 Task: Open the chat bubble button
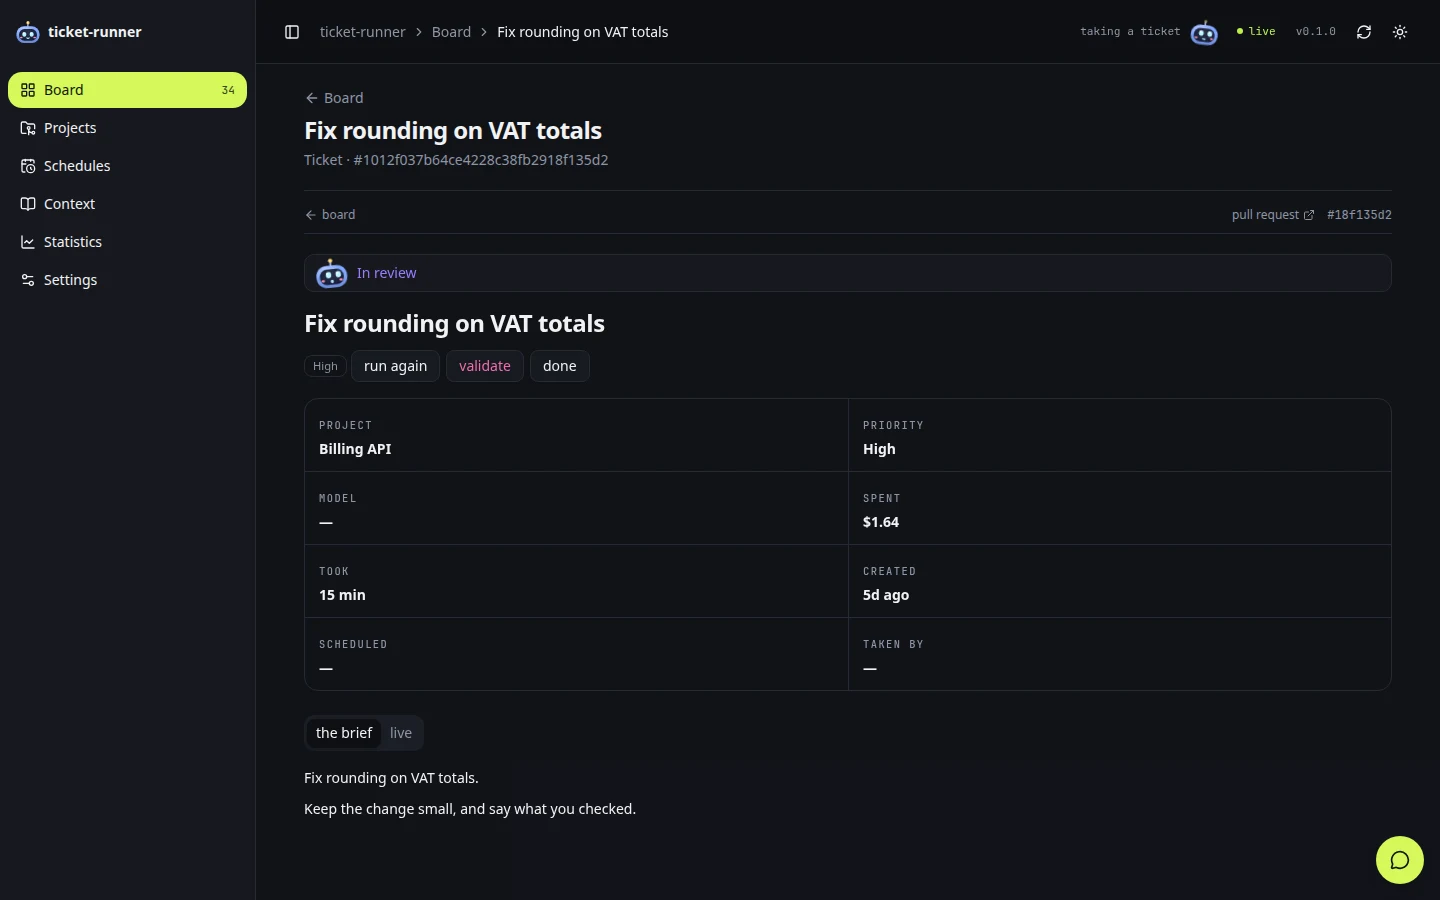(1400, 860)
